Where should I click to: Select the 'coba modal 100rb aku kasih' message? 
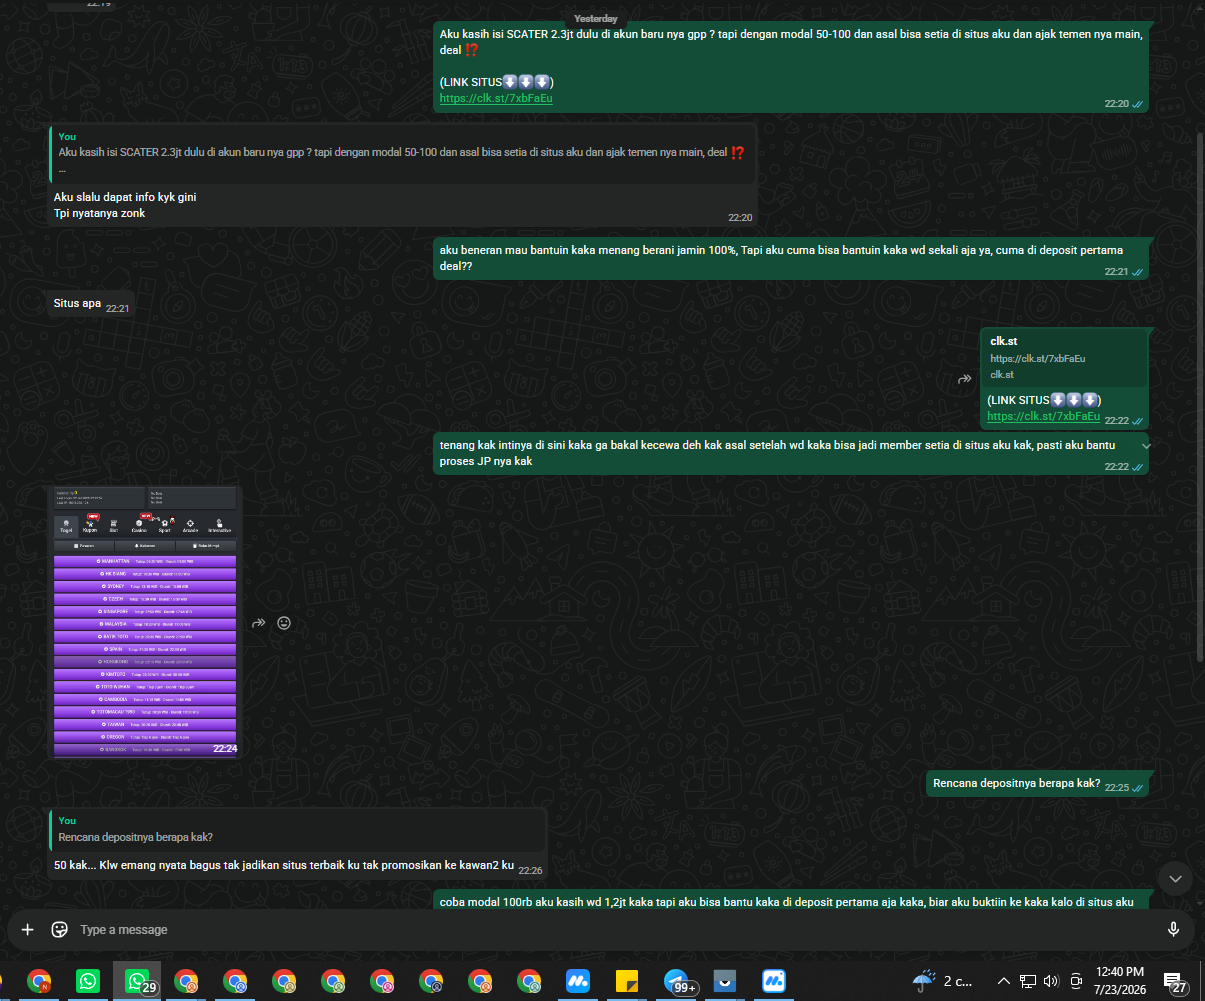point(790,901)
